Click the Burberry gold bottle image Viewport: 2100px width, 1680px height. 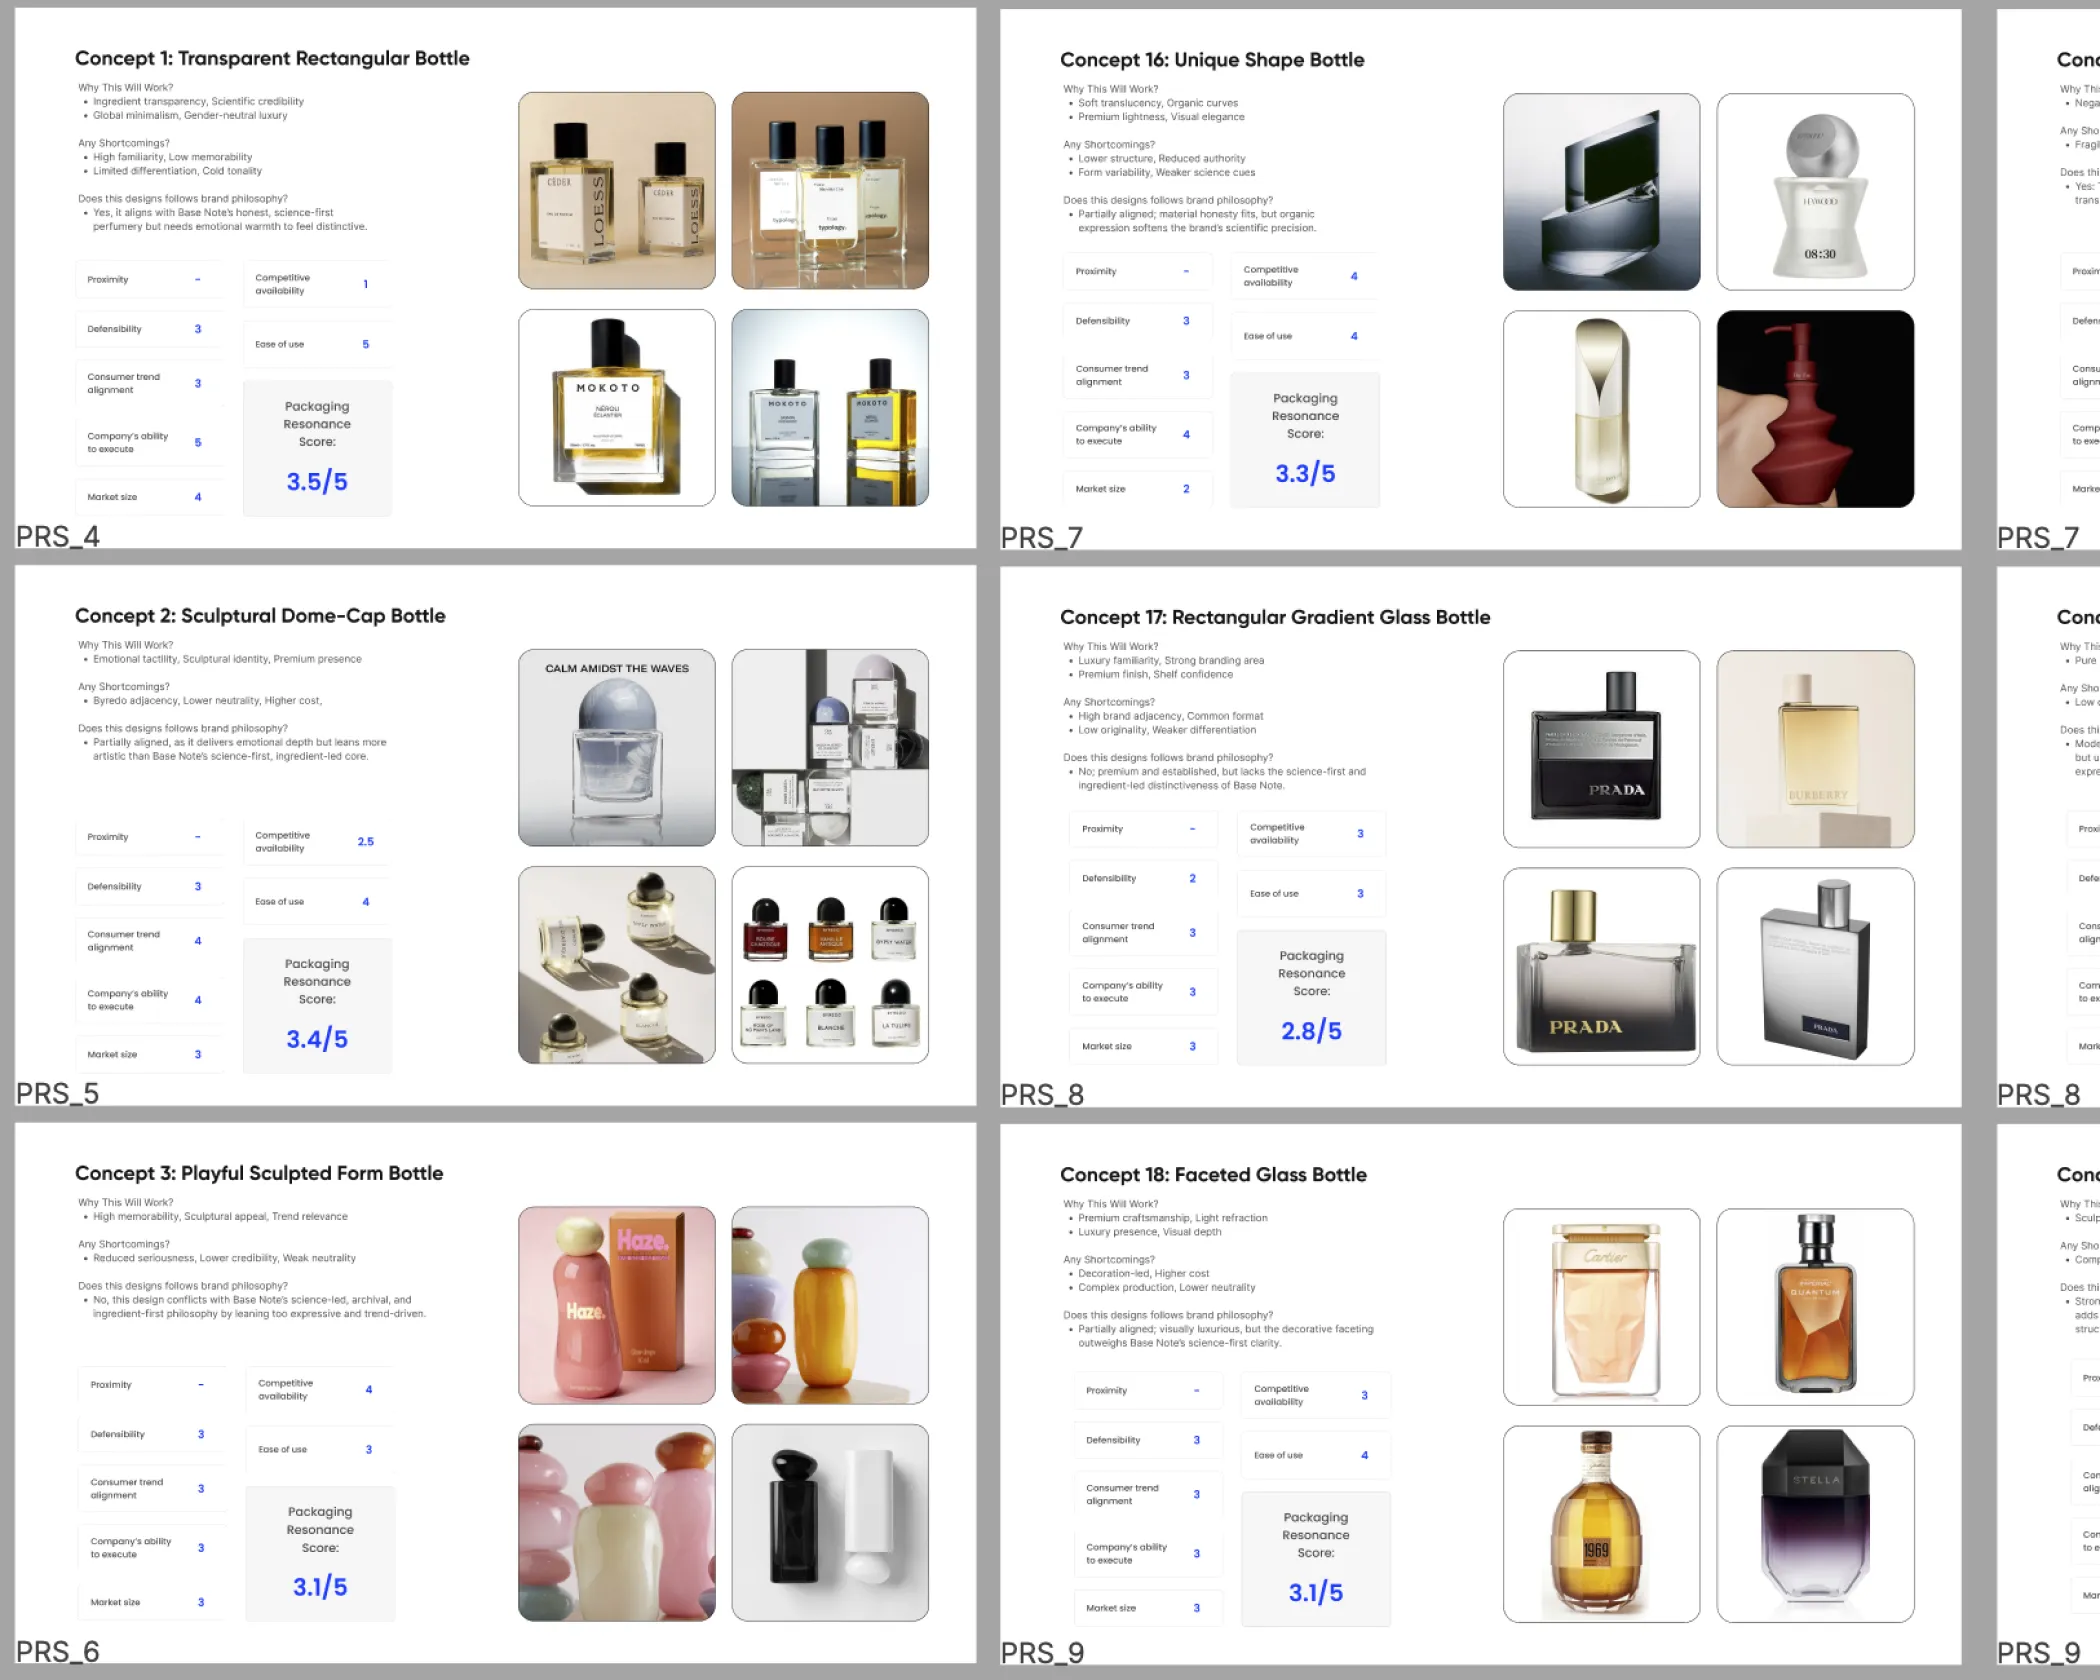click(x=1815, y=749)
